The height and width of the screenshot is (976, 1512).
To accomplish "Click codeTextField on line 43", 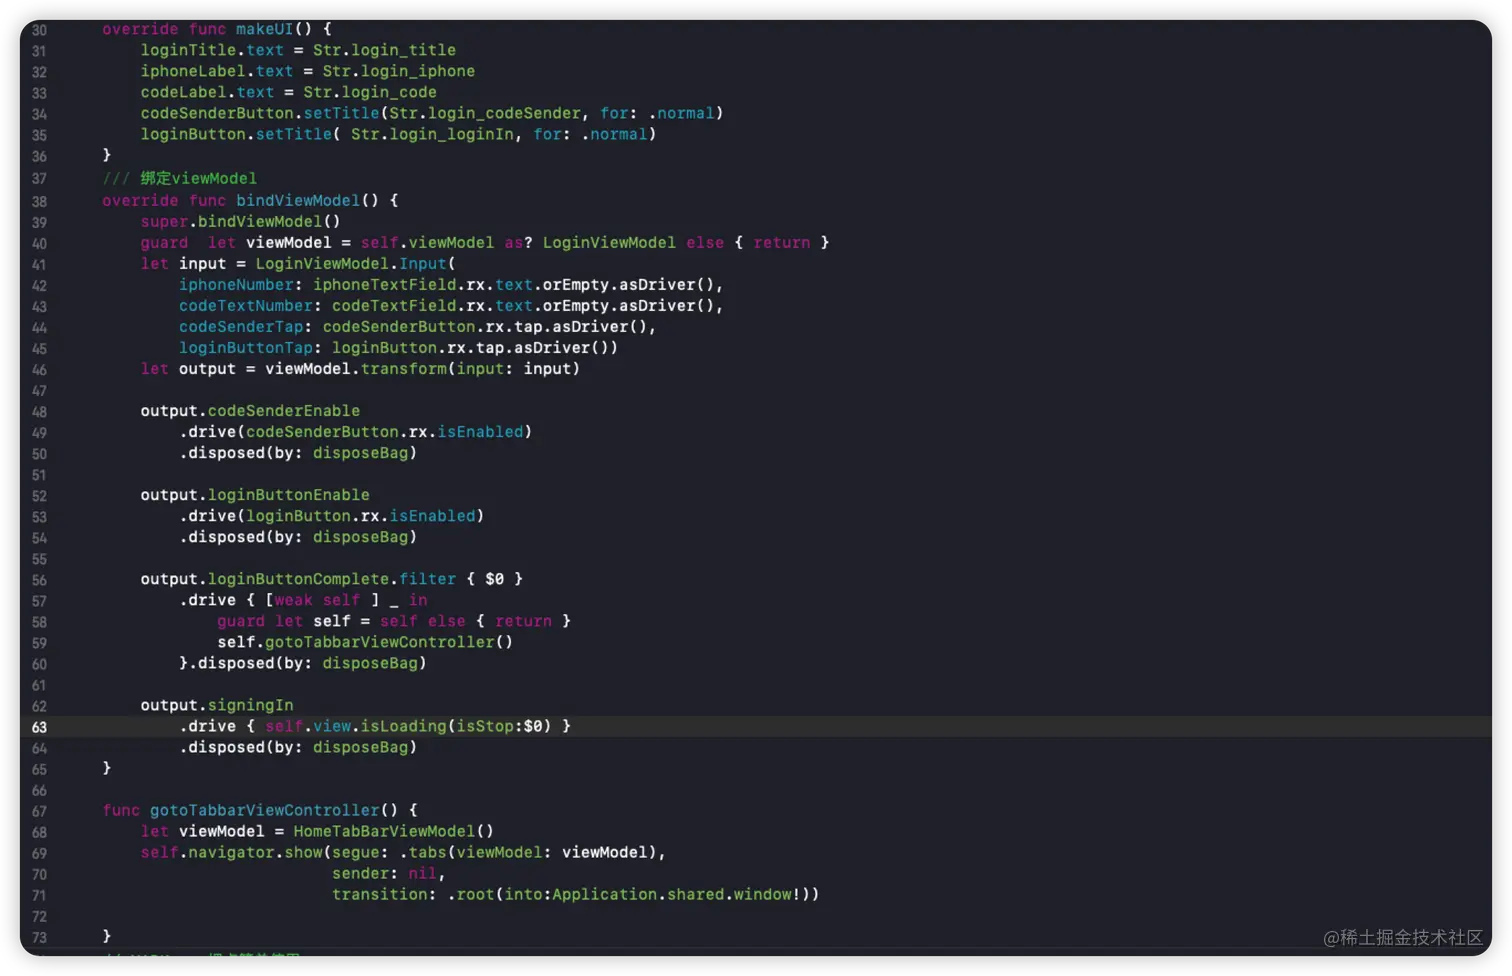I will point(394,305).
